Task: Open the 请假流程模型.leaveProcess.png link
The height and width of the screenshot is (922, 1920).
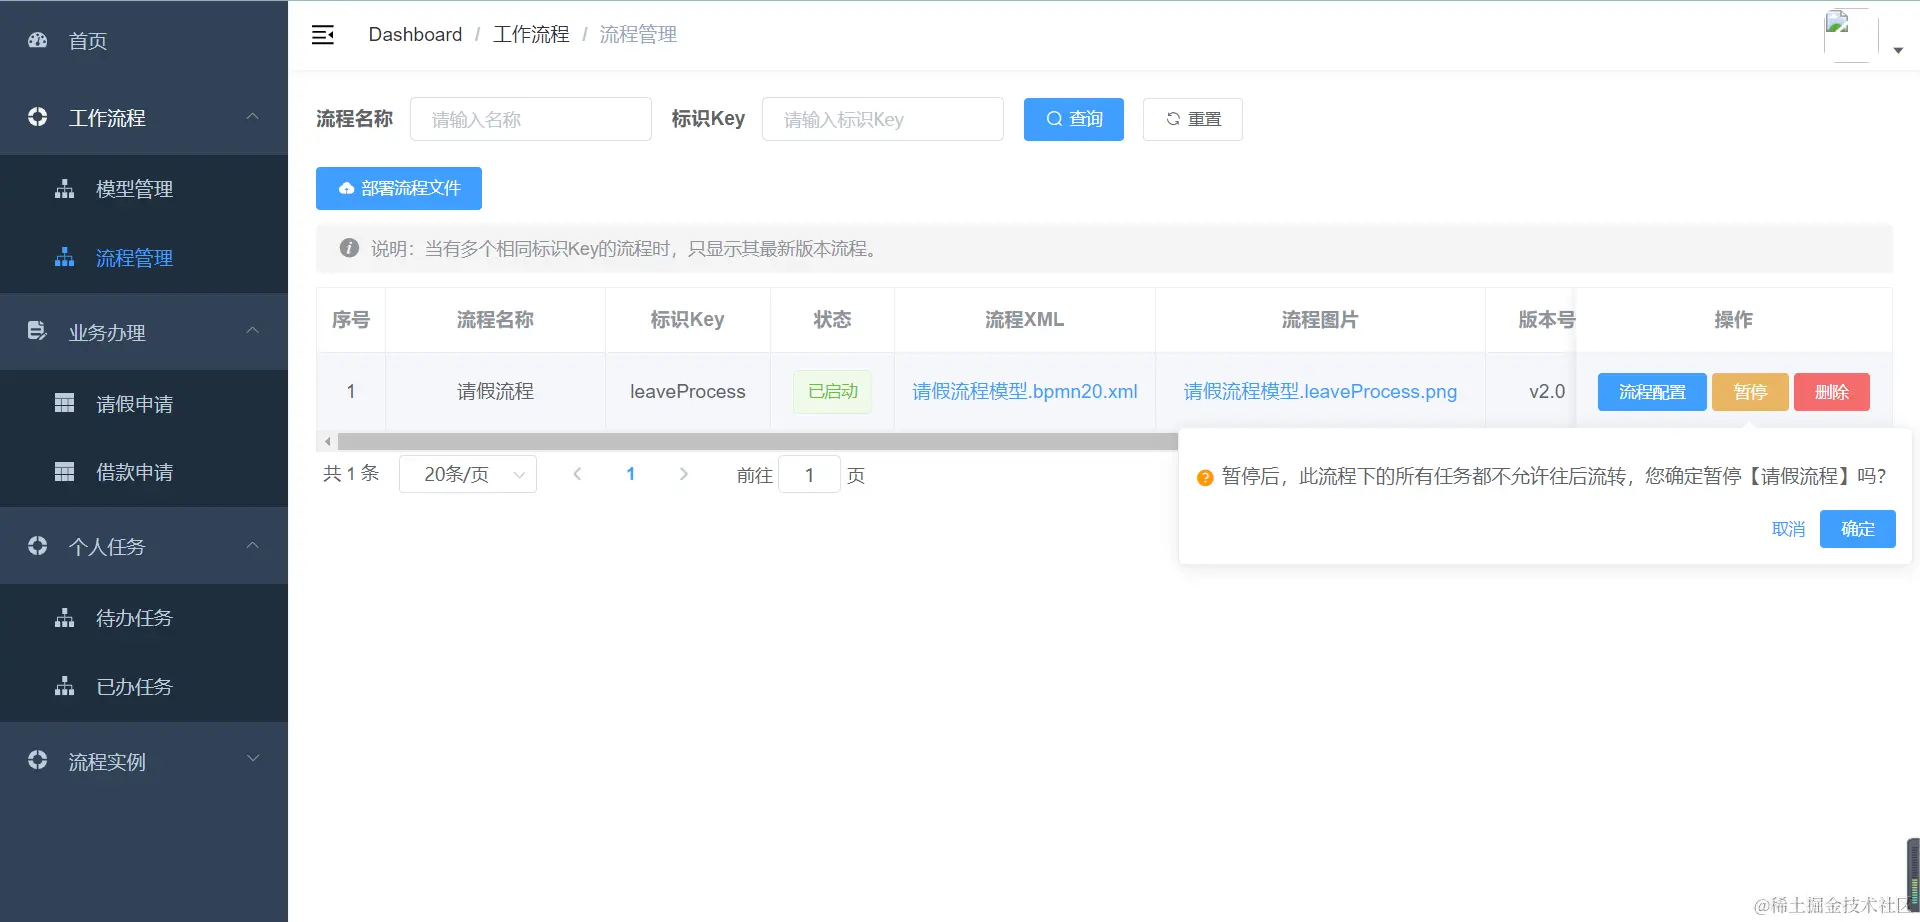Action: pos(1320,392)
